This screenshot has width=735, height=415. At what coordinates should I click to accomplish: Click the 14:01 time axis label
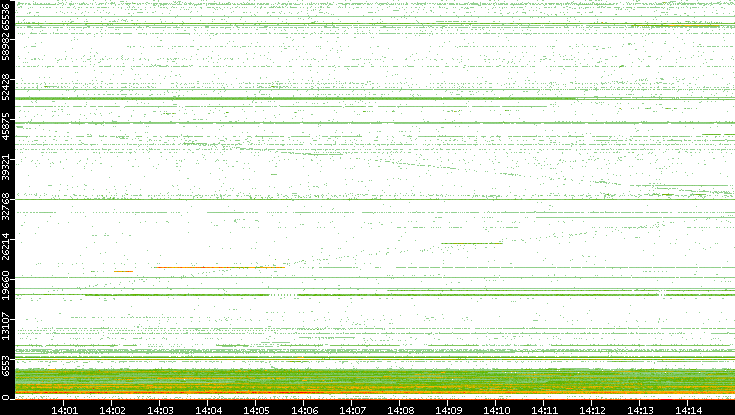[x=64, y=409]
